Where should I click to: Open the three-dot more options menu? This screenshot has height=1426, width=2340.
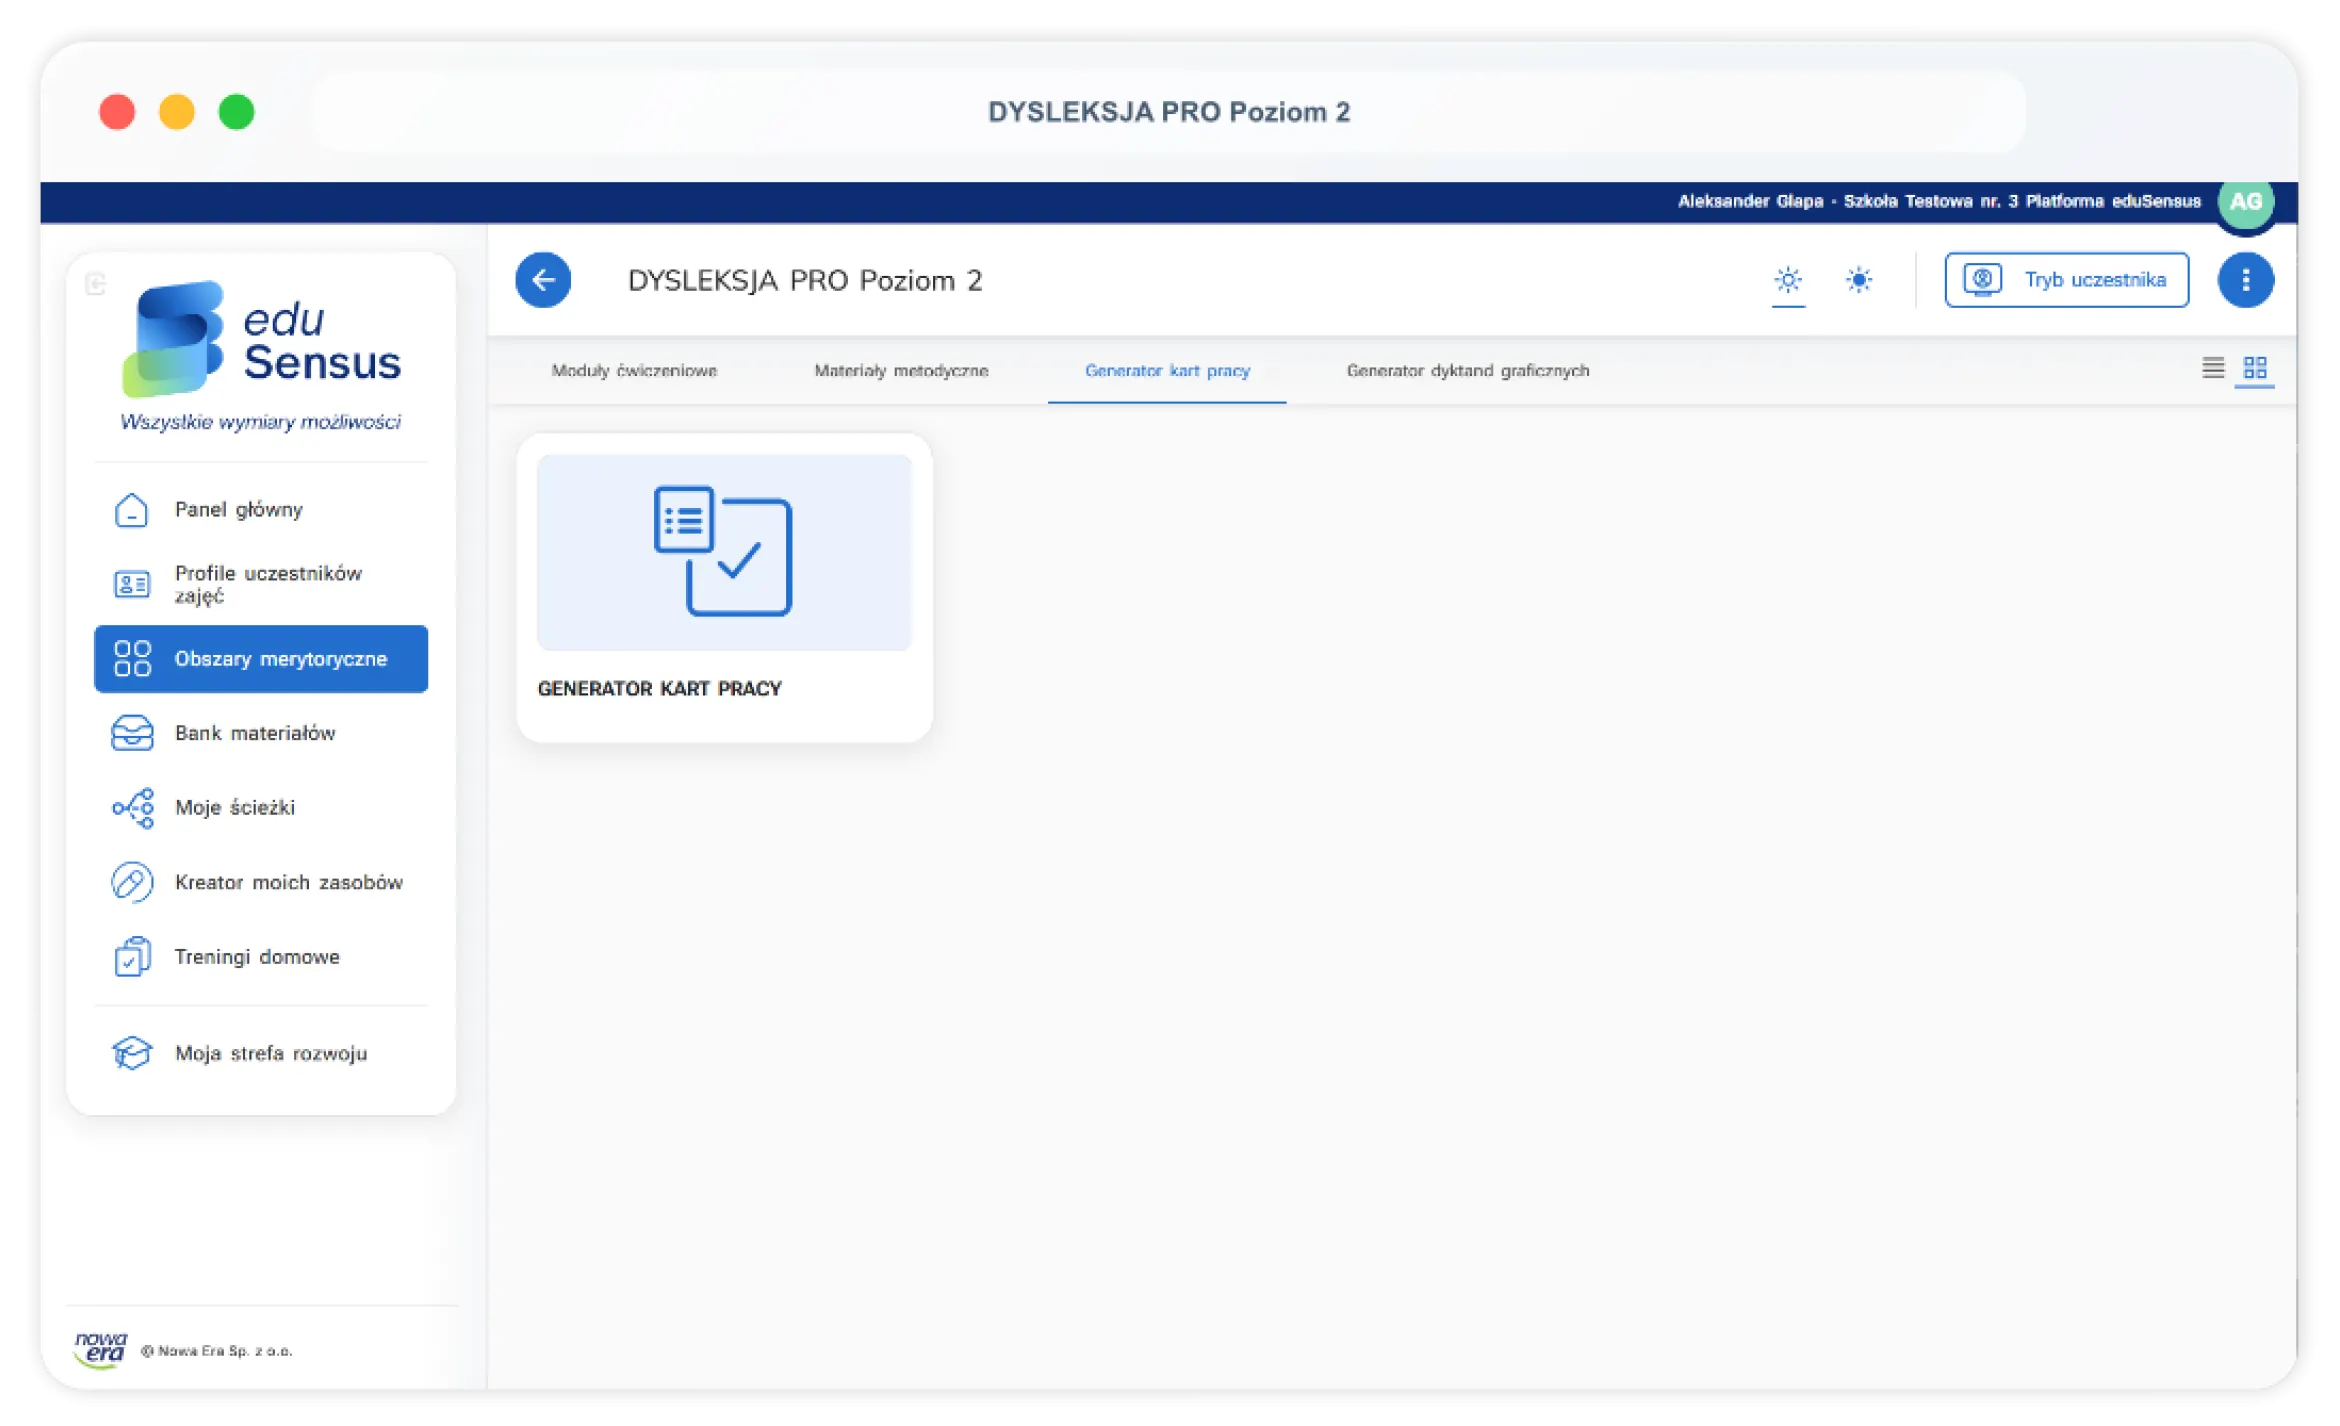(2245, 280)
